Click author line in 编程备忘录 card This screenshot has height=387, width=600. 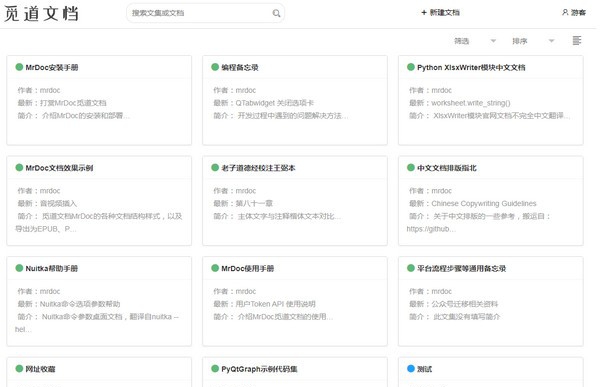(235, 90)
